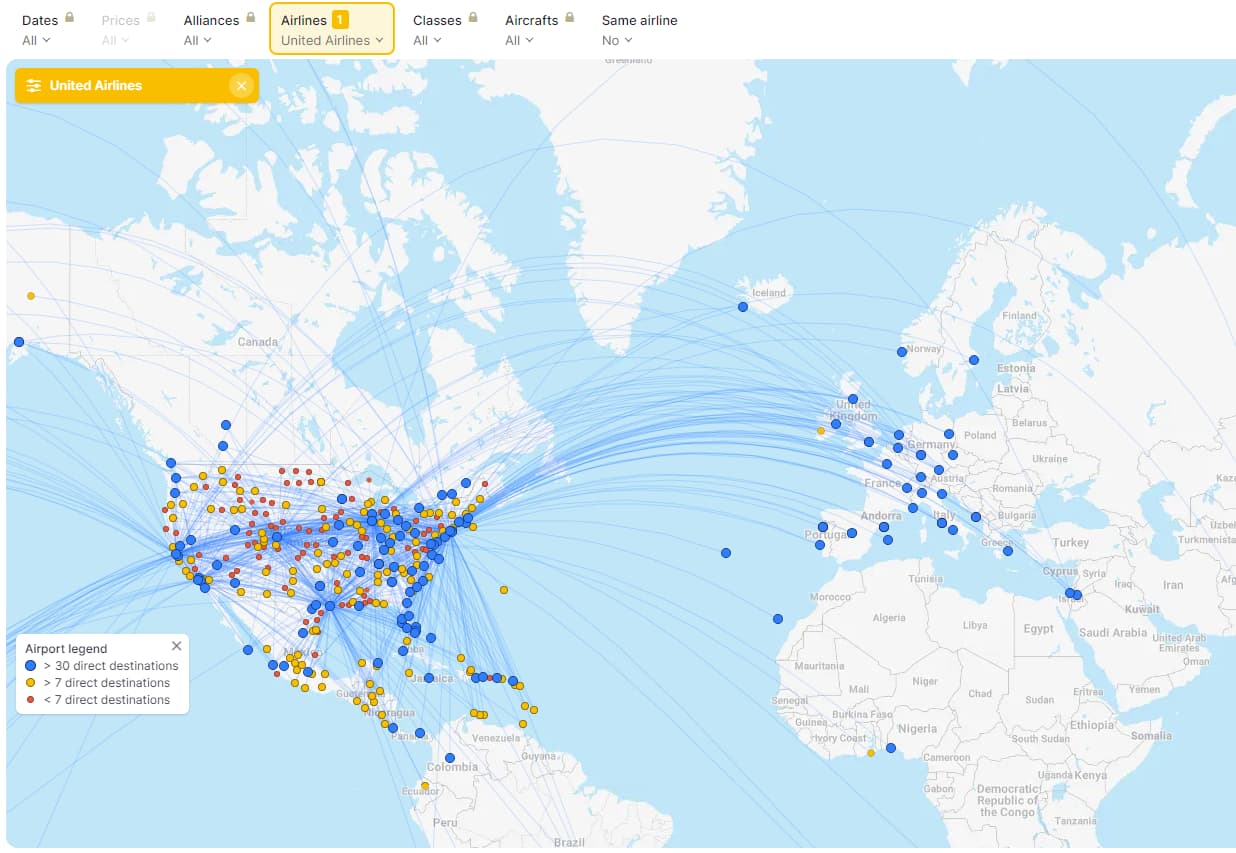Remove the United Airlines filter chip
The image size is (1236, 853).
coord(241,86)
